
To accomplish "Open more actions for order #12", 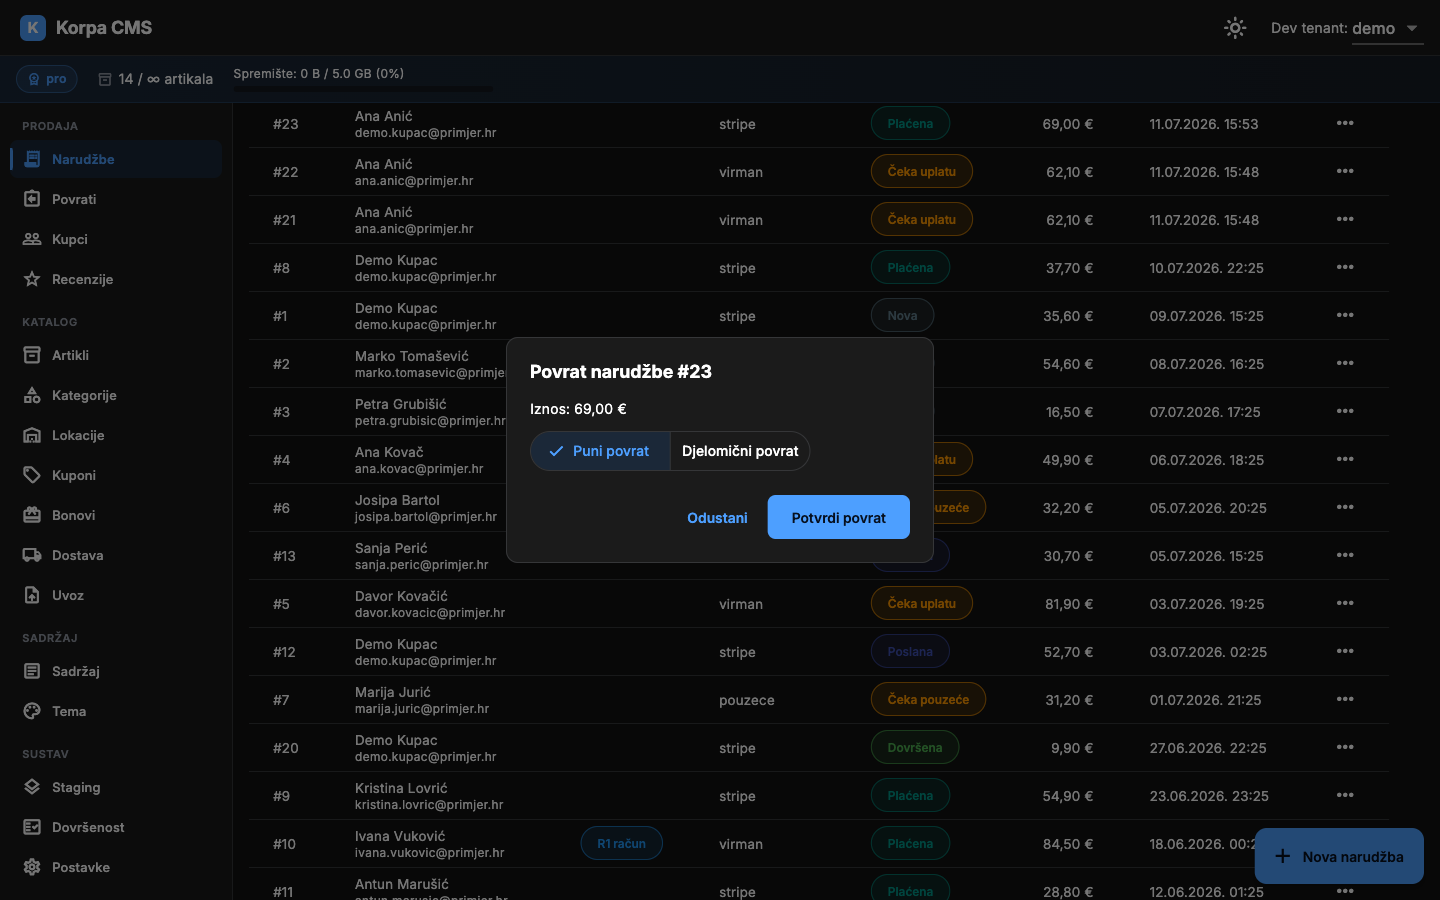I will pyautogui.click(x=1345, y=651).
